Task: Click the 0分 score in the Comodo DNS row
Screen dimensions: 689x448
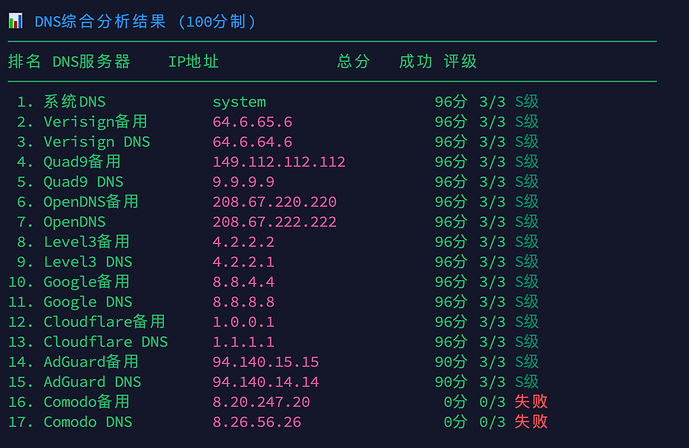Action: click(x=455, y=423)
